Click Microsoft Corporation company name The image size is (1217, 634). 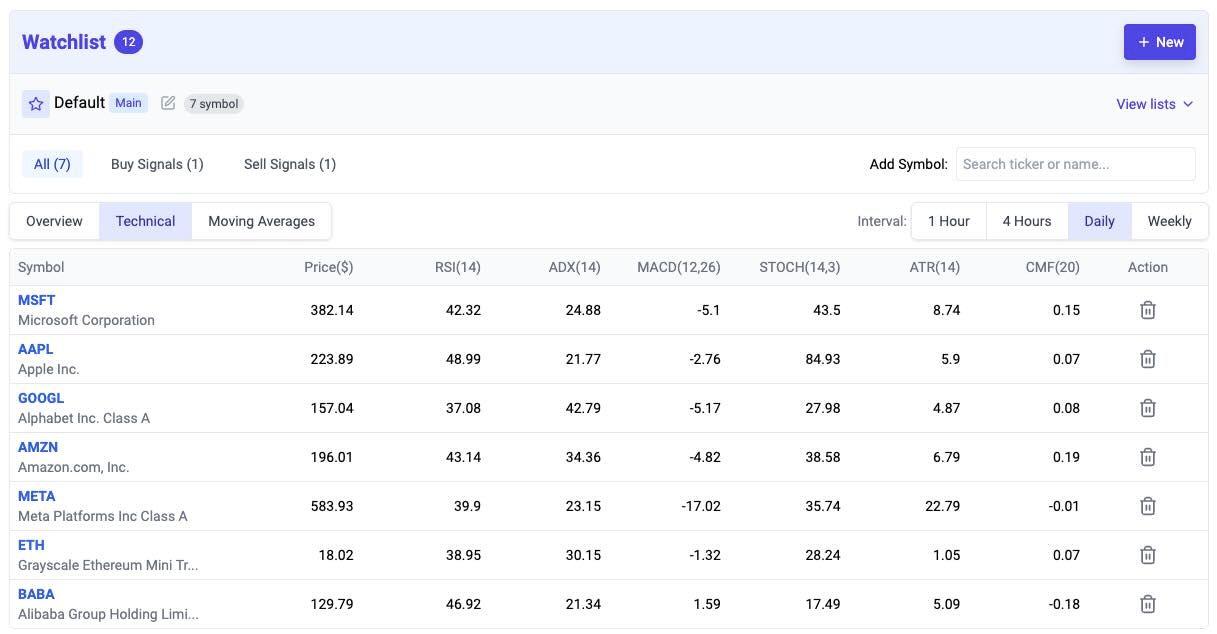pos(86,320)
